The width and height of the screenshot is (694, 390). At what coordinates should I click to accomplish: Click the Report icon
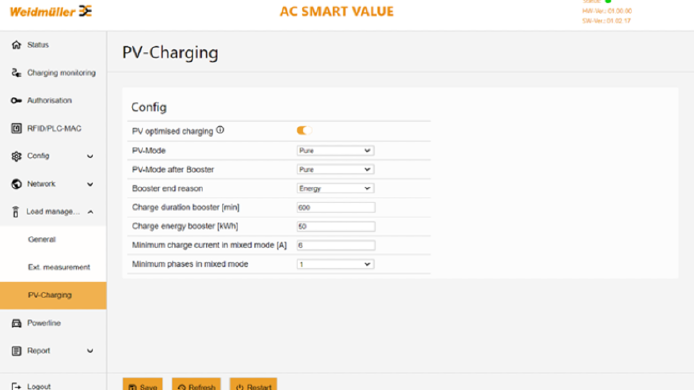[16, 351]
